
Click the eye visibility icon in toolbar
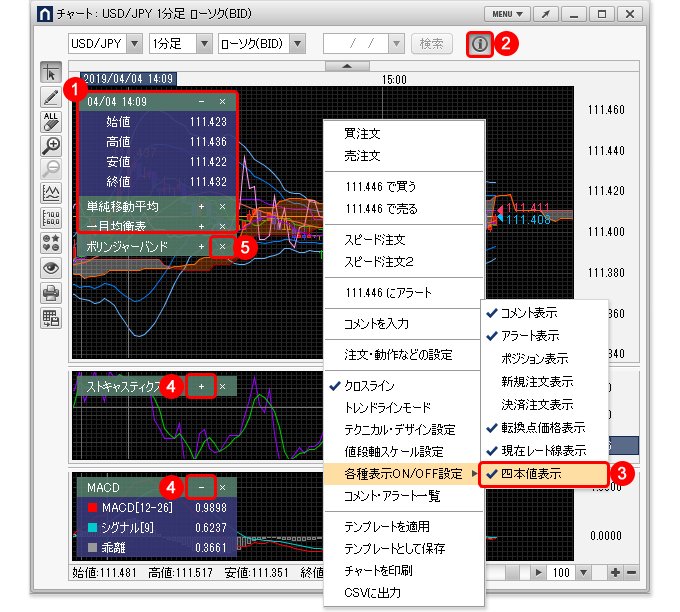[x=51, y=268]
